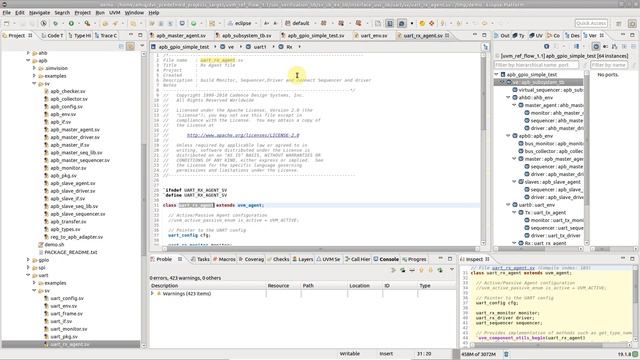Click the tree layout icon in hierarchy toolbar
Screen dimensions: 640x360
pyautogui.click(x=614, y=47)
